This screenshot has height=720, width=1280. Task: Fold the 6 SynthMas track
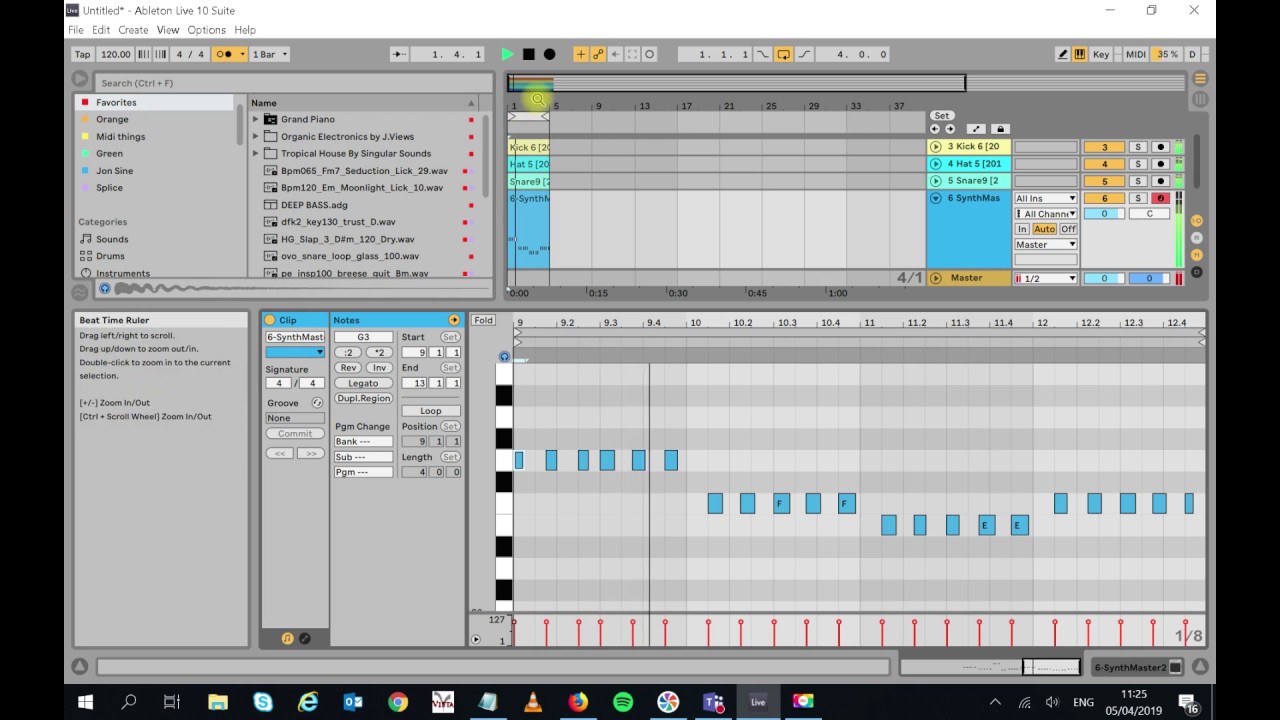coord(936,198)
